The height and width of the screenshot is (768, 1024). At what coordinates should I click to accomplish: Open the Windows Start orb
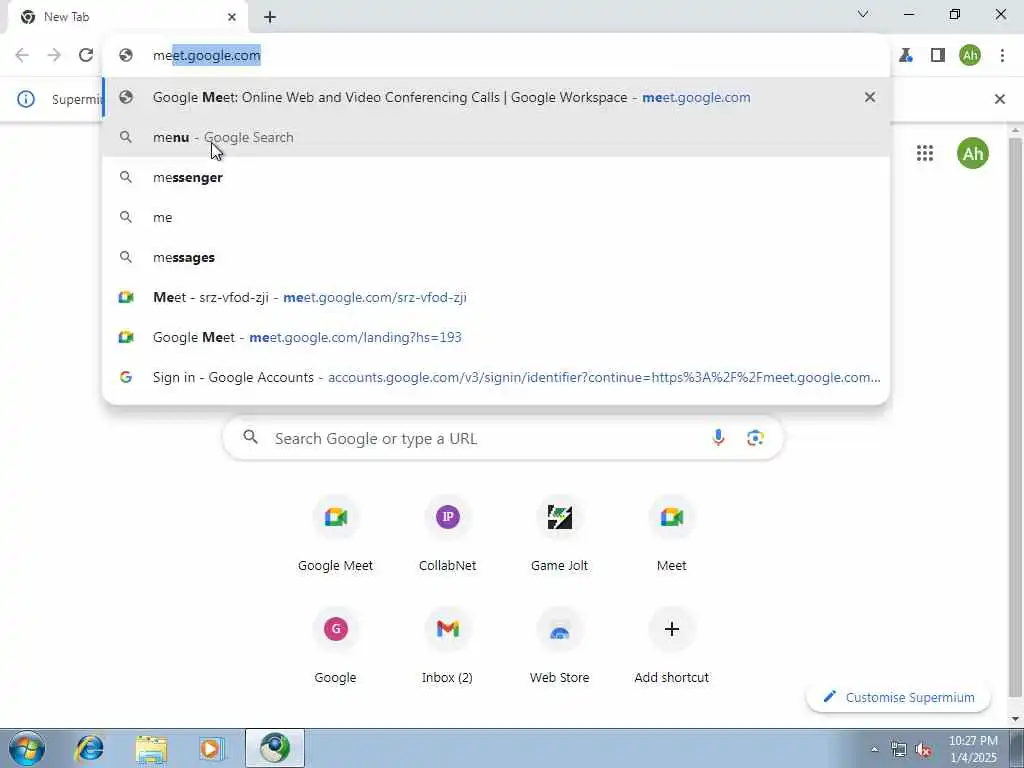click(27, 748)
